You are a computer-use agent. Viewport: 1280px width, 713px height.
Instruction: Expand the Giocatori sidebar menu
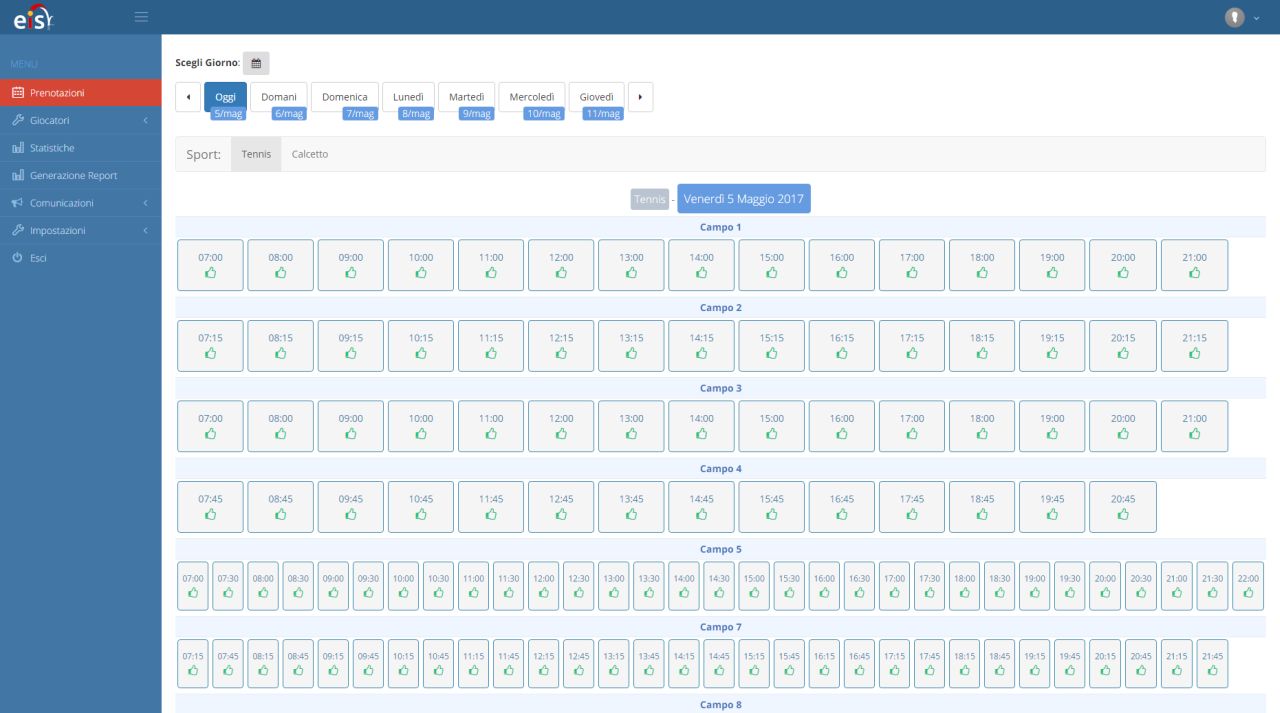[x=80, y=120]
